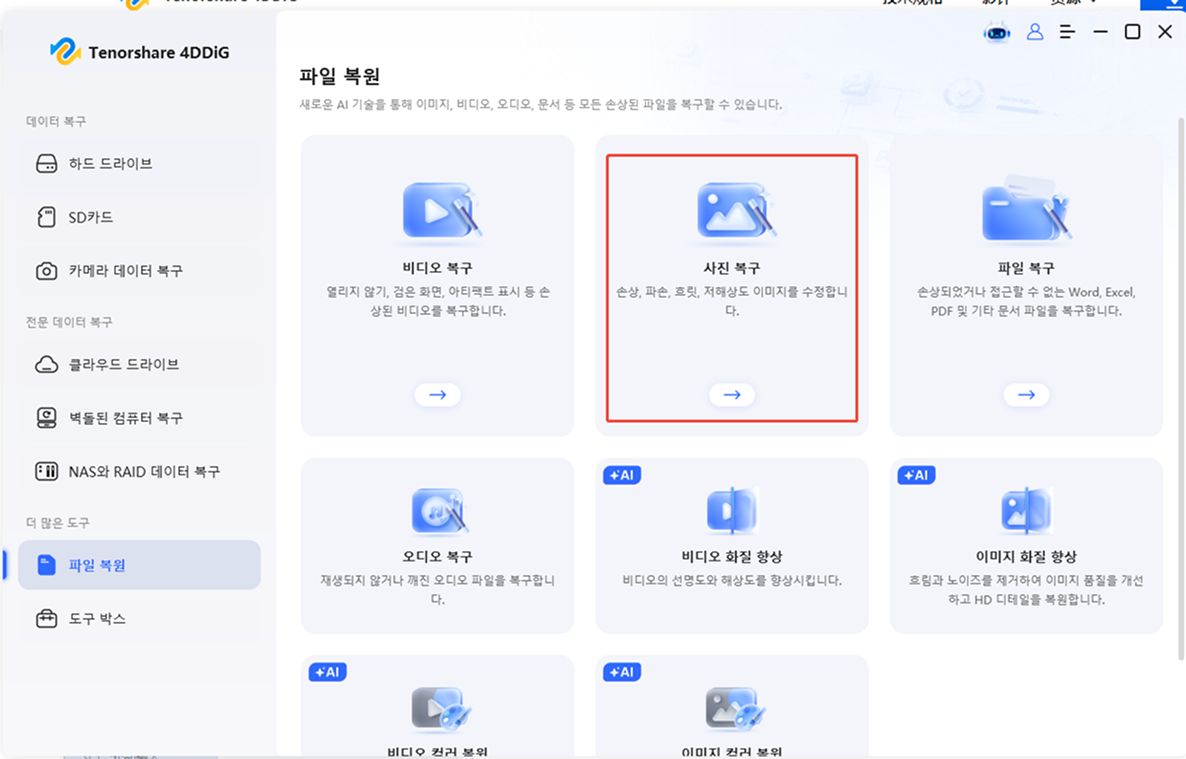The height and width of the screenshot is (759, 1186).
Task: Open the user account icon
Action: 1035,32
